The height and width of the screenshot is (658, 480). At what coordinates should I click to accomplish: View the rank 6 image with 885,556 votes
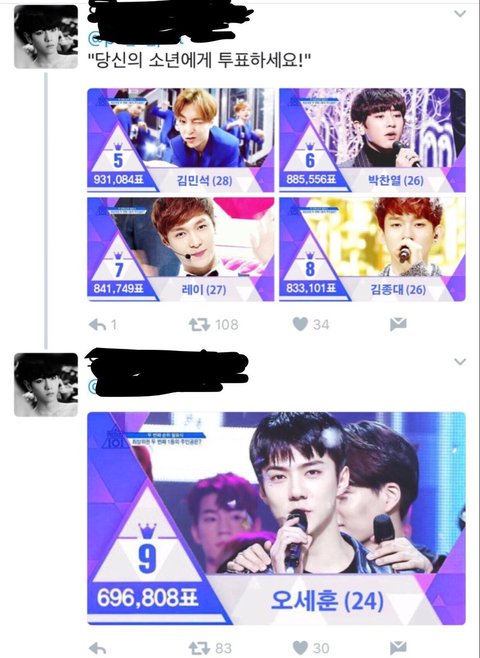(373, 140)
